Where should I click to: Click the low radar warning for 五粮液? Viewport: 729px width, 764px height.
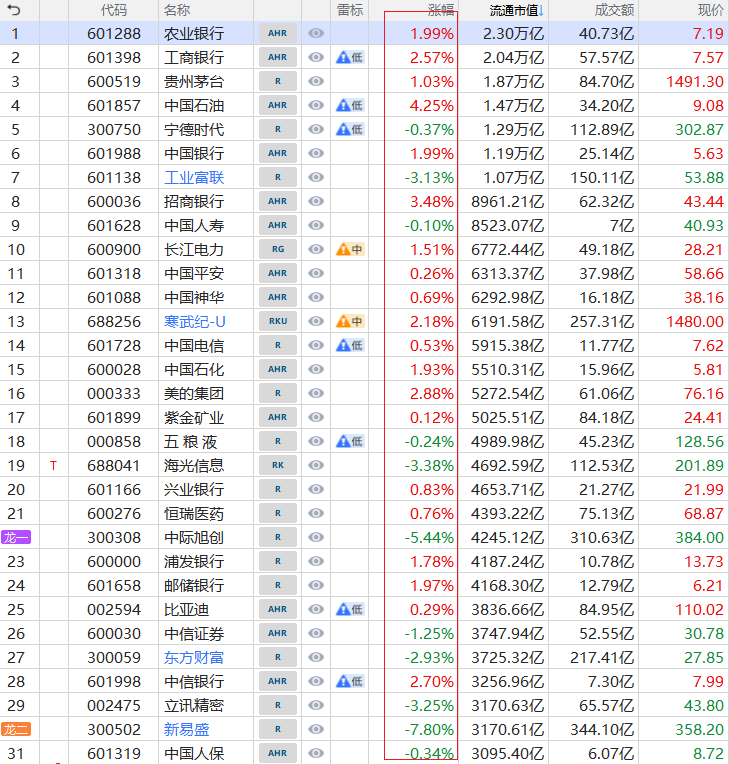350,441
